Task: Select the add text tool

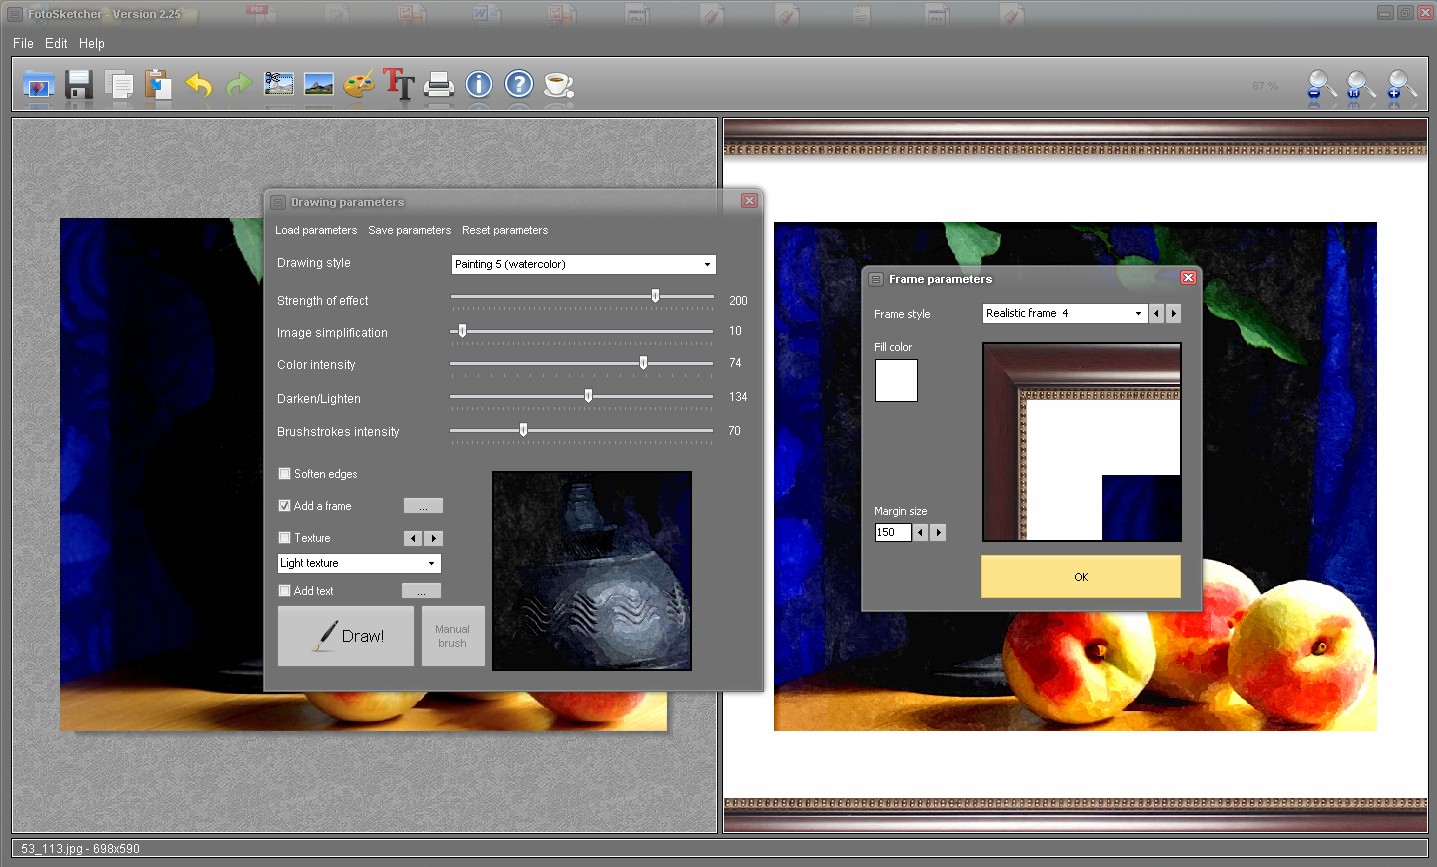Action: [x=399, y=85]
